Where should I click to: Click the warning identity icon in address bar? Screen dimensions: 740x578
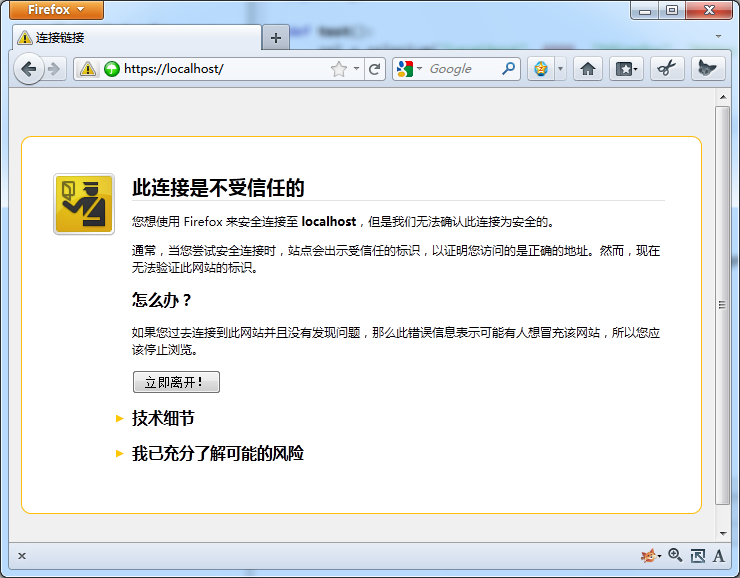[88, 69]
